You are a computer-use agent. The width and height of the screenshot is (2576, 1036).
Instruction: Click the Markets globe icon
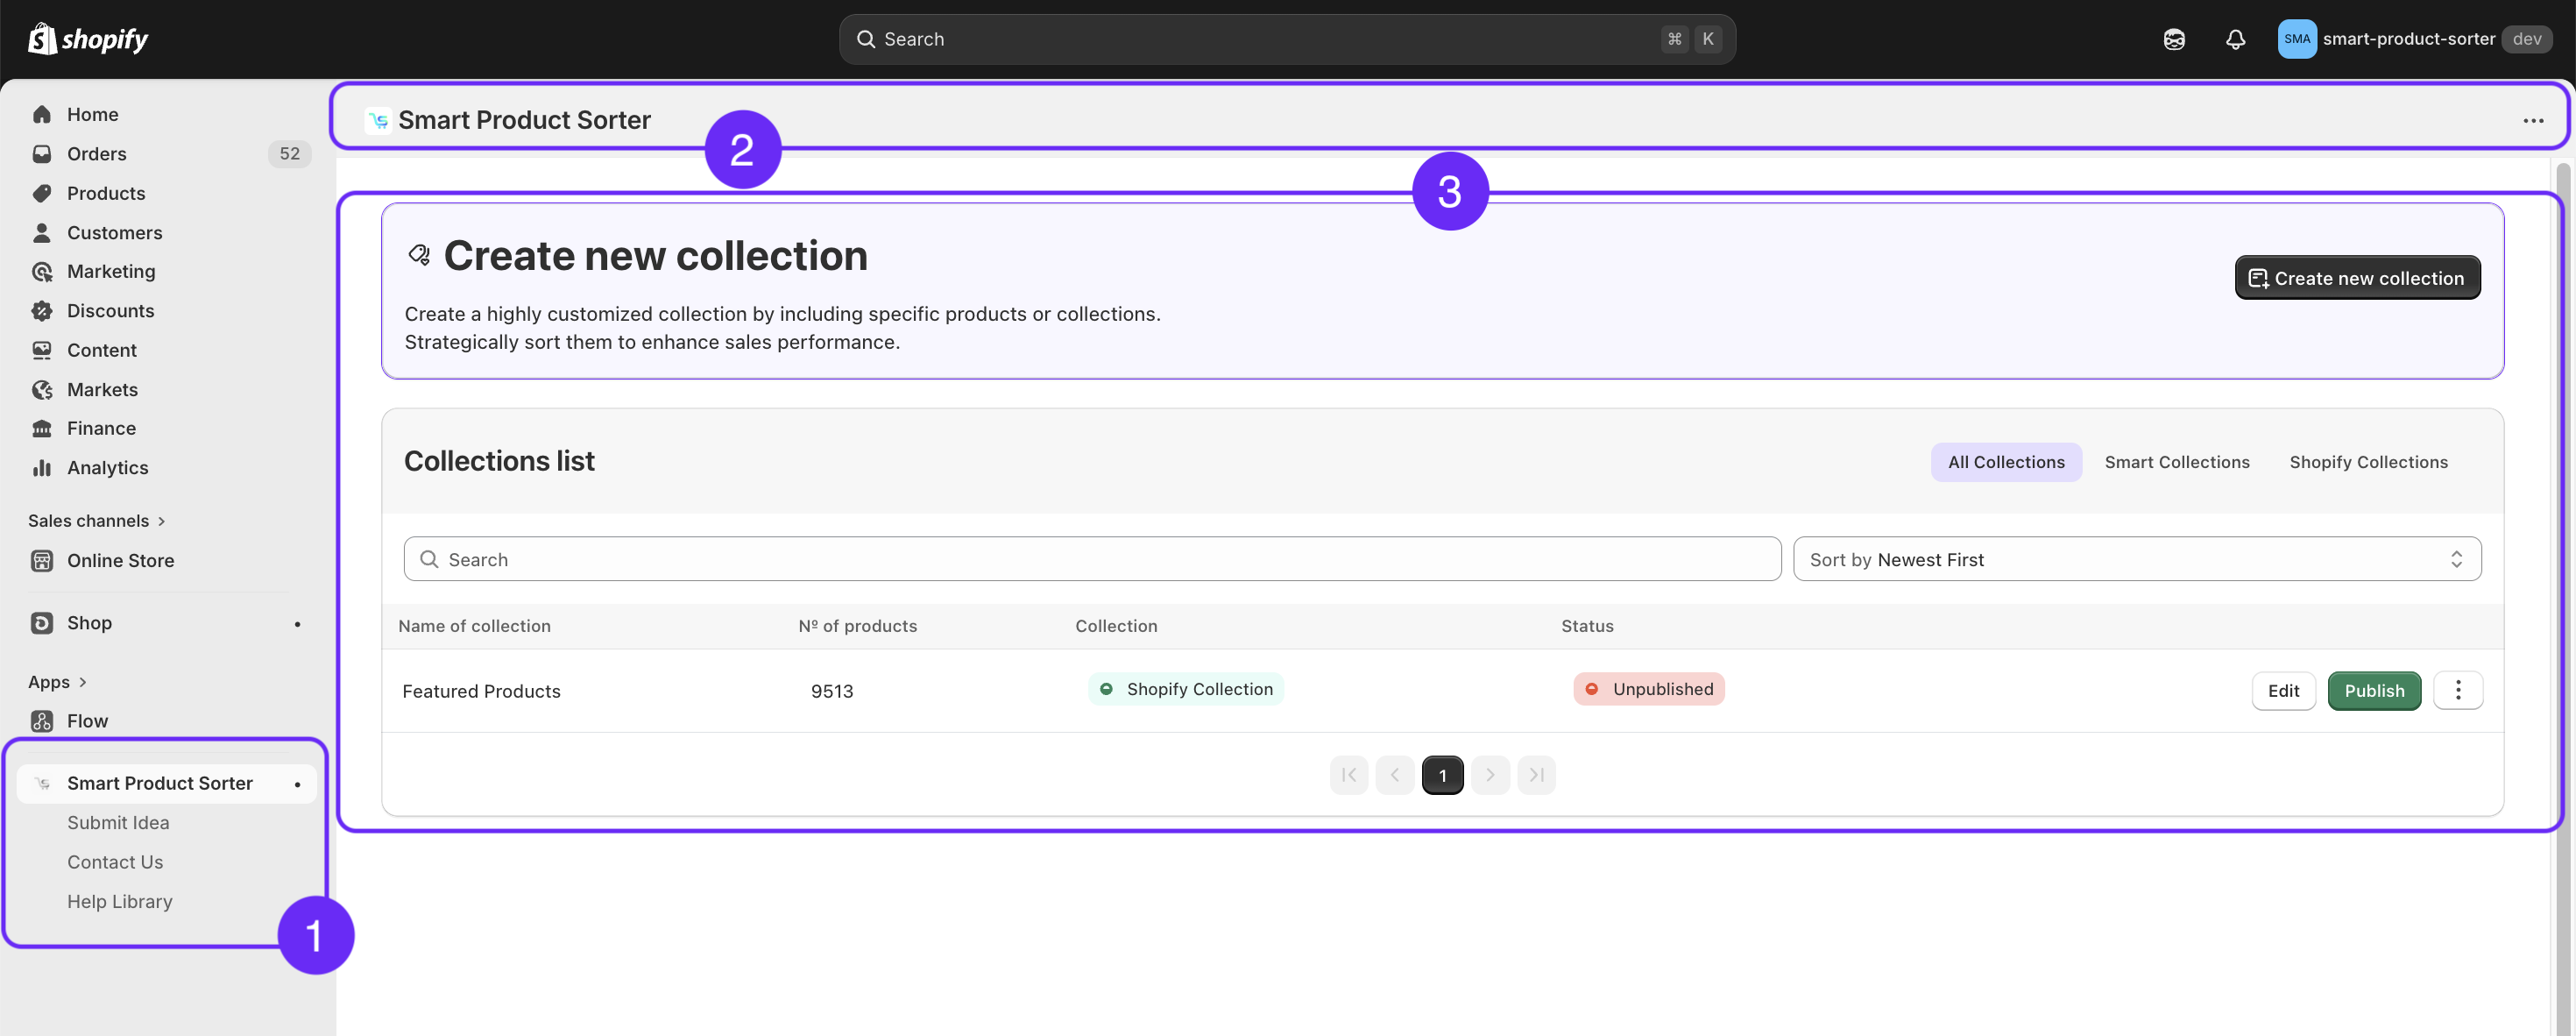[x=42, y=390]
